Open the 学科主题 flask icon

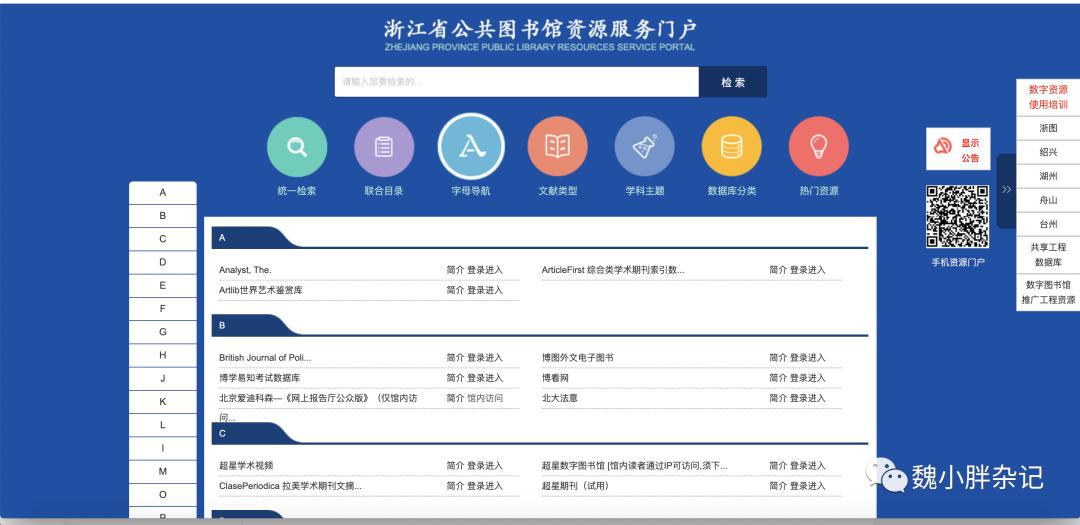(x=645, y=147)
